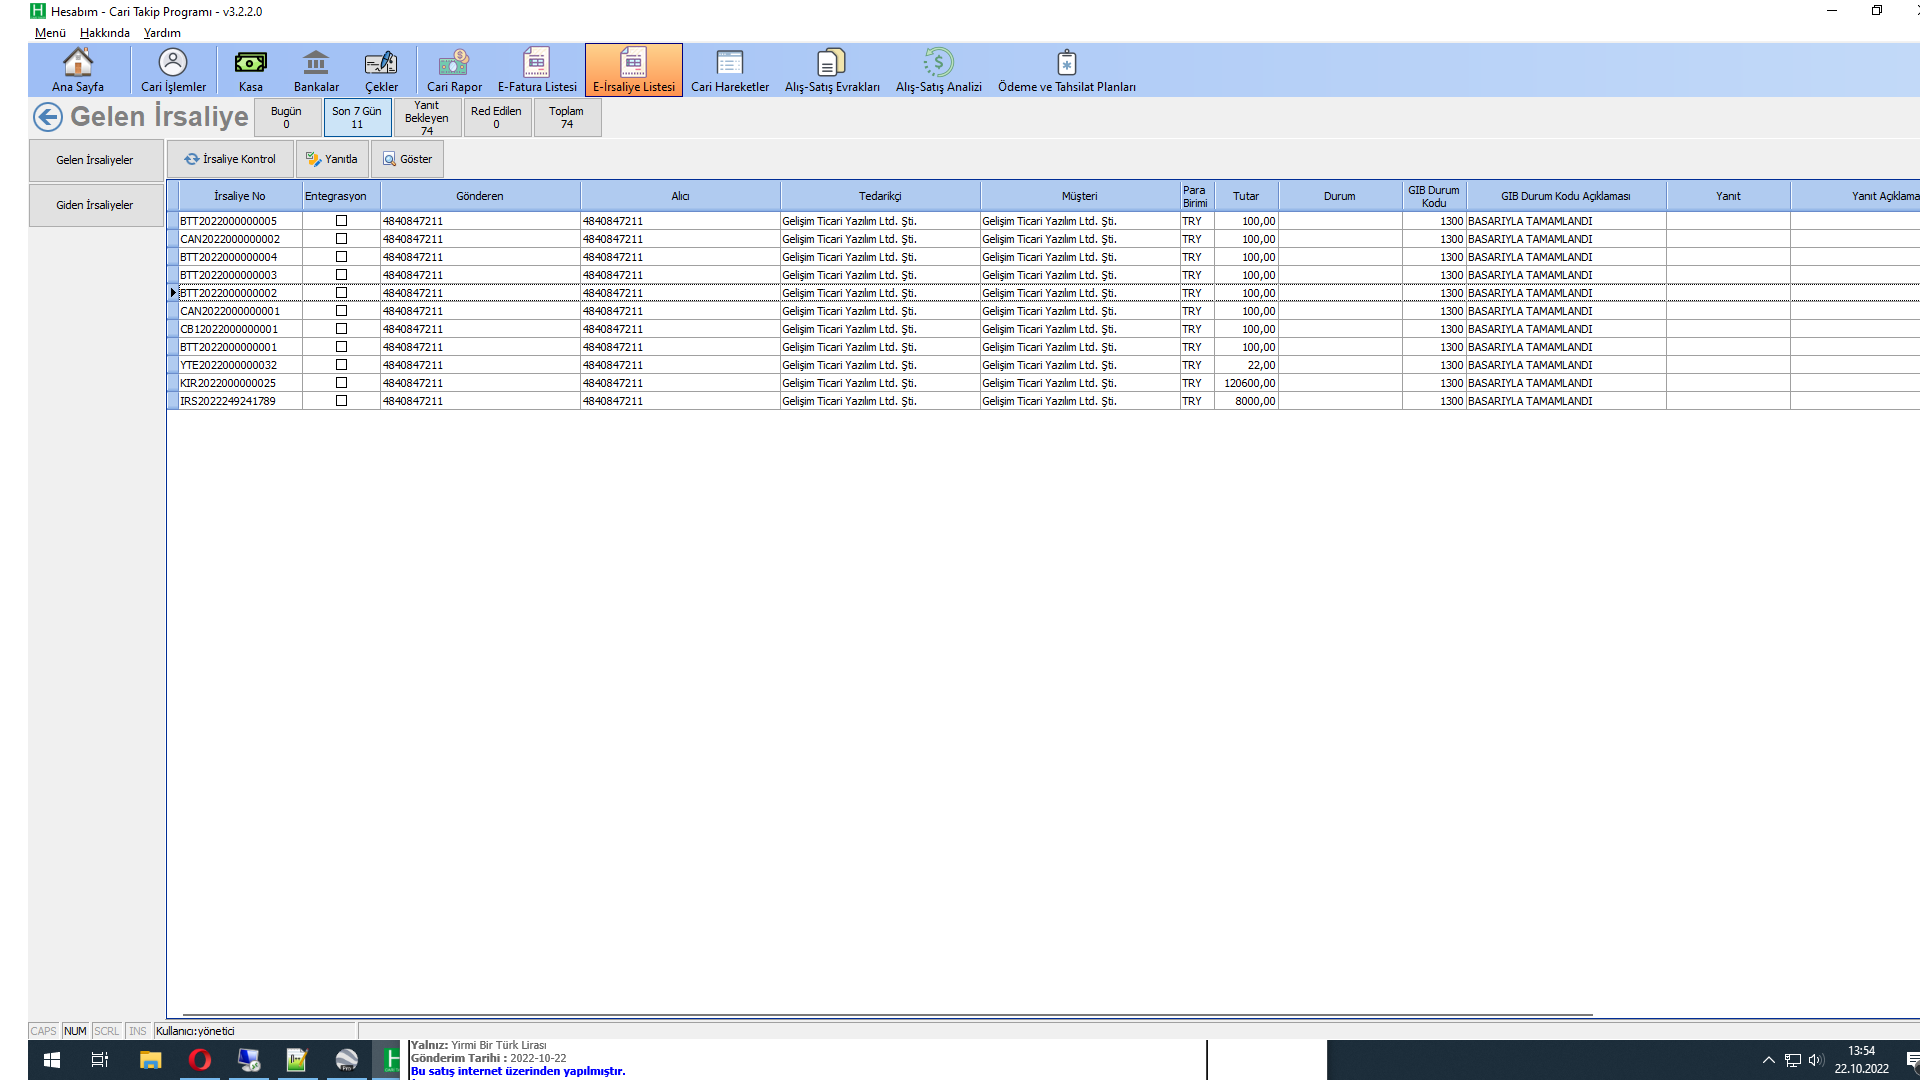Open Bankalar bank icon
The width and height of the screenshot is (1920, 1080).
316,70
